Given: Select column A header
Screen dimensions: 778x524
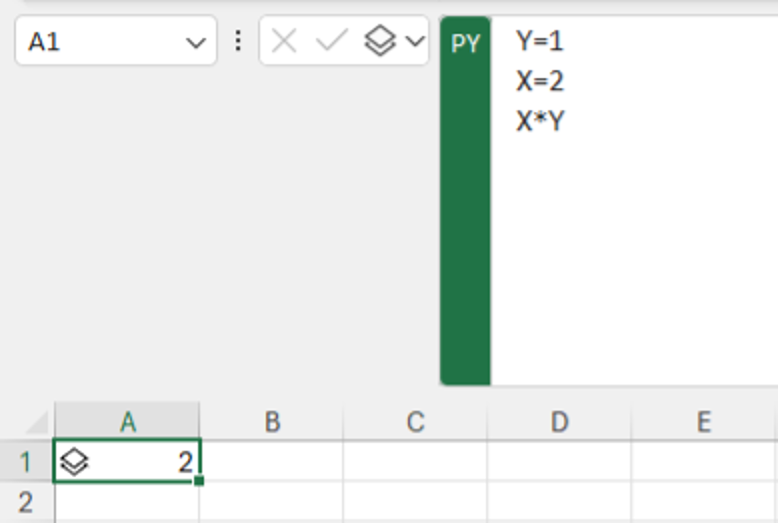Looking at the screenshot, I should pyautogui.click(x=128, y=422).
